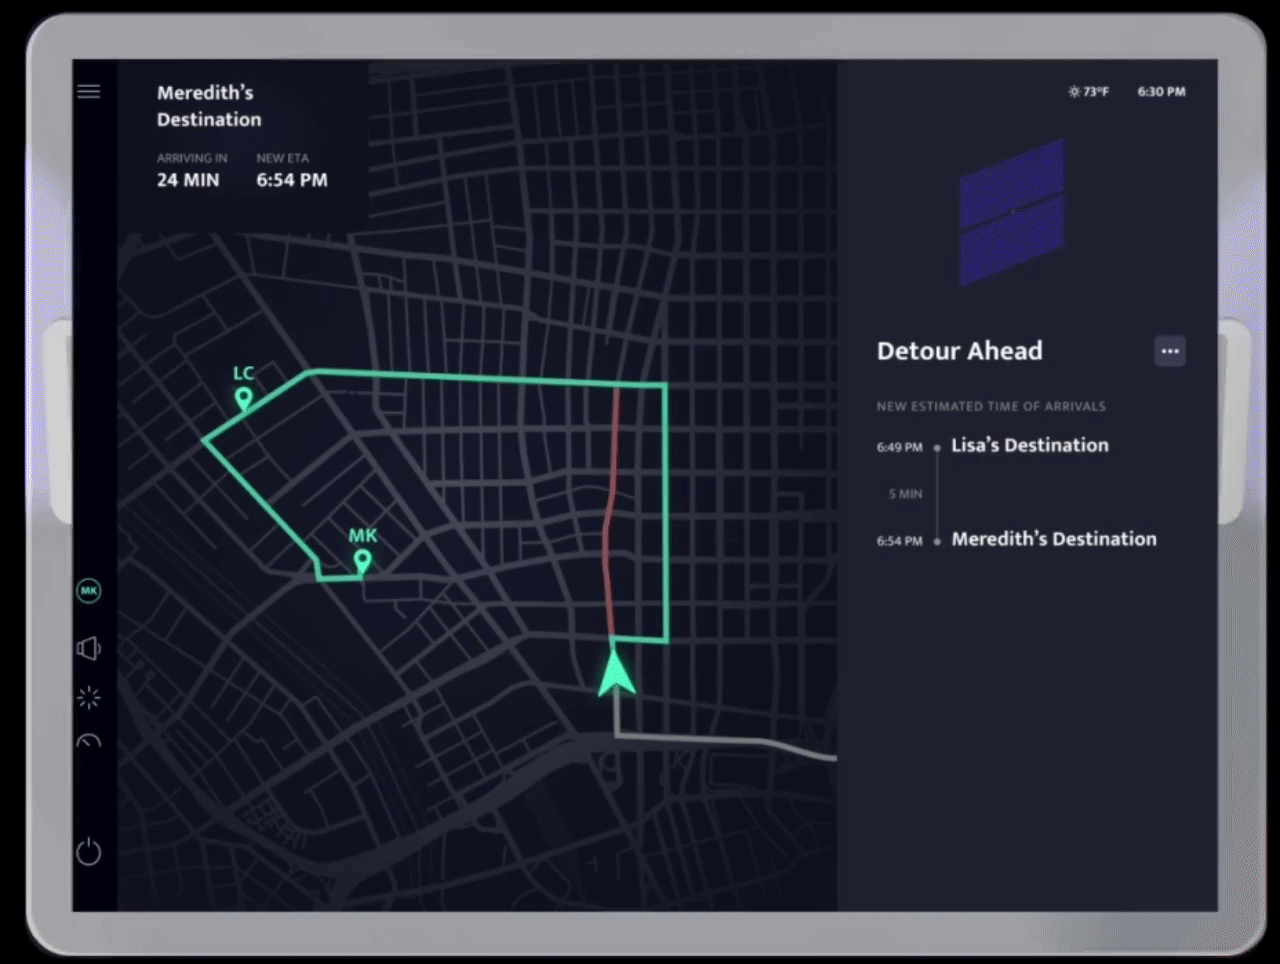
Task: Tap the MK map pin
Action: [x=362, y=562]
